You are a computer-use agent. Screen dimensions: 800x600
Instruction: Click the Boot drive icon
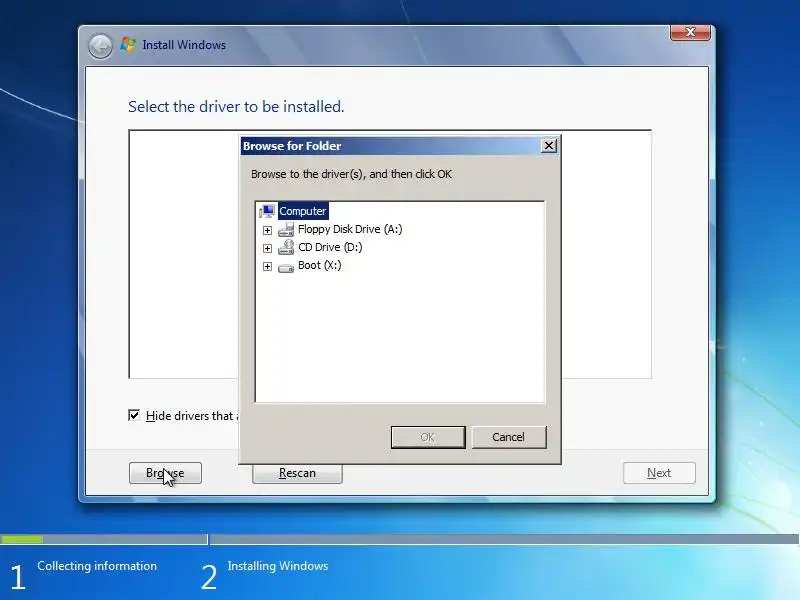tap(286, 267)
